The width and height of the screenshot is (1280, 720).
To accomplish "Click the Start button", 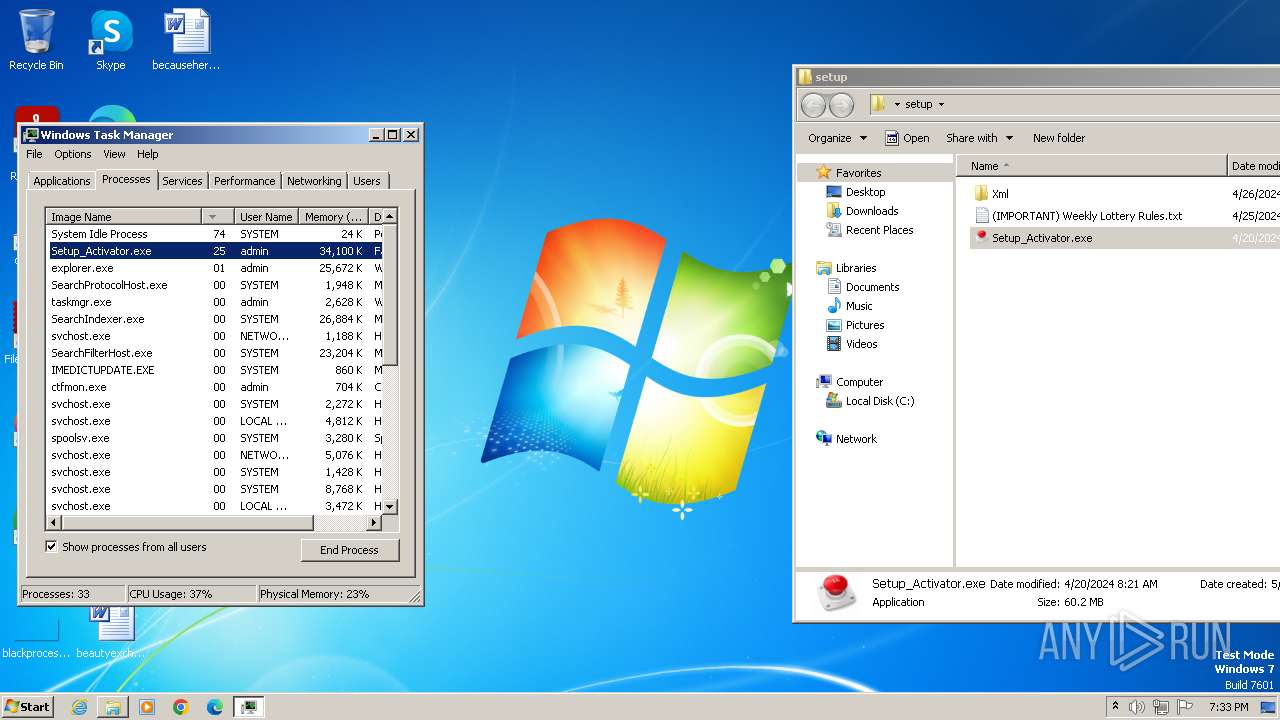I will tap(28, 707).
